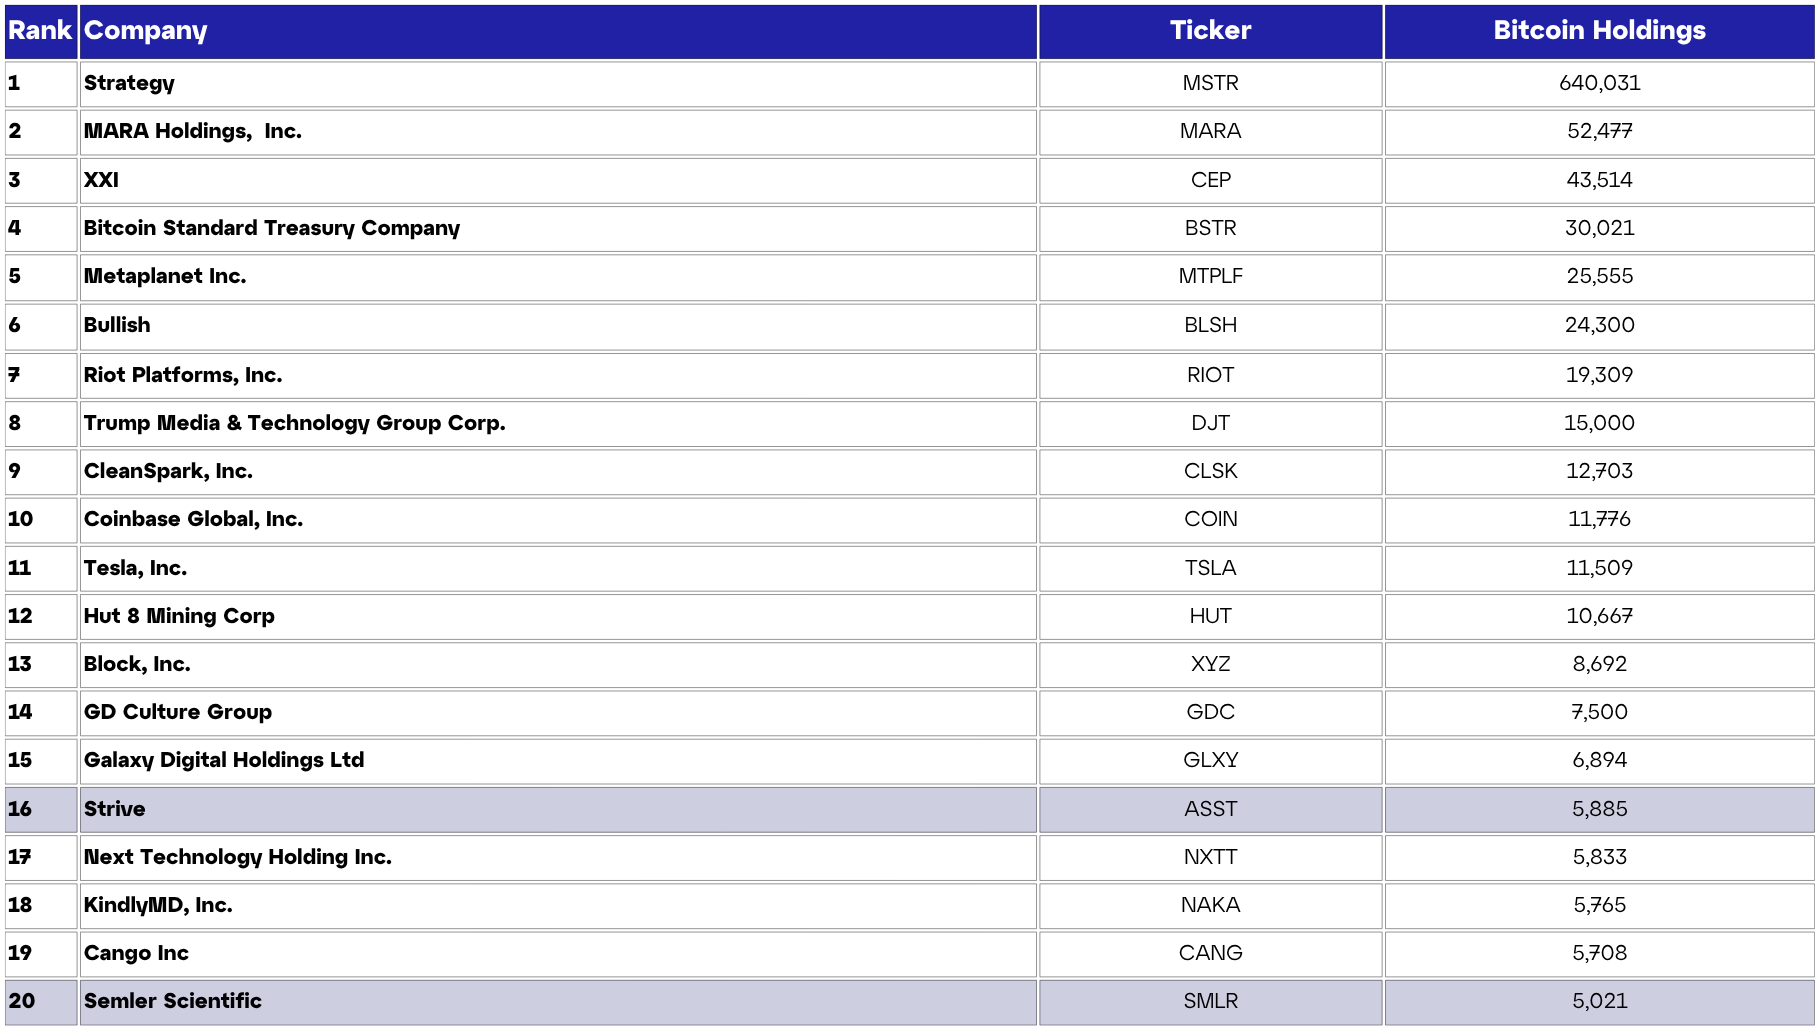Viewport: 1820px width, 1029px height.
Task: Select Bitcoin Standard Treasury Company row
Action: (x=272, y=229)
